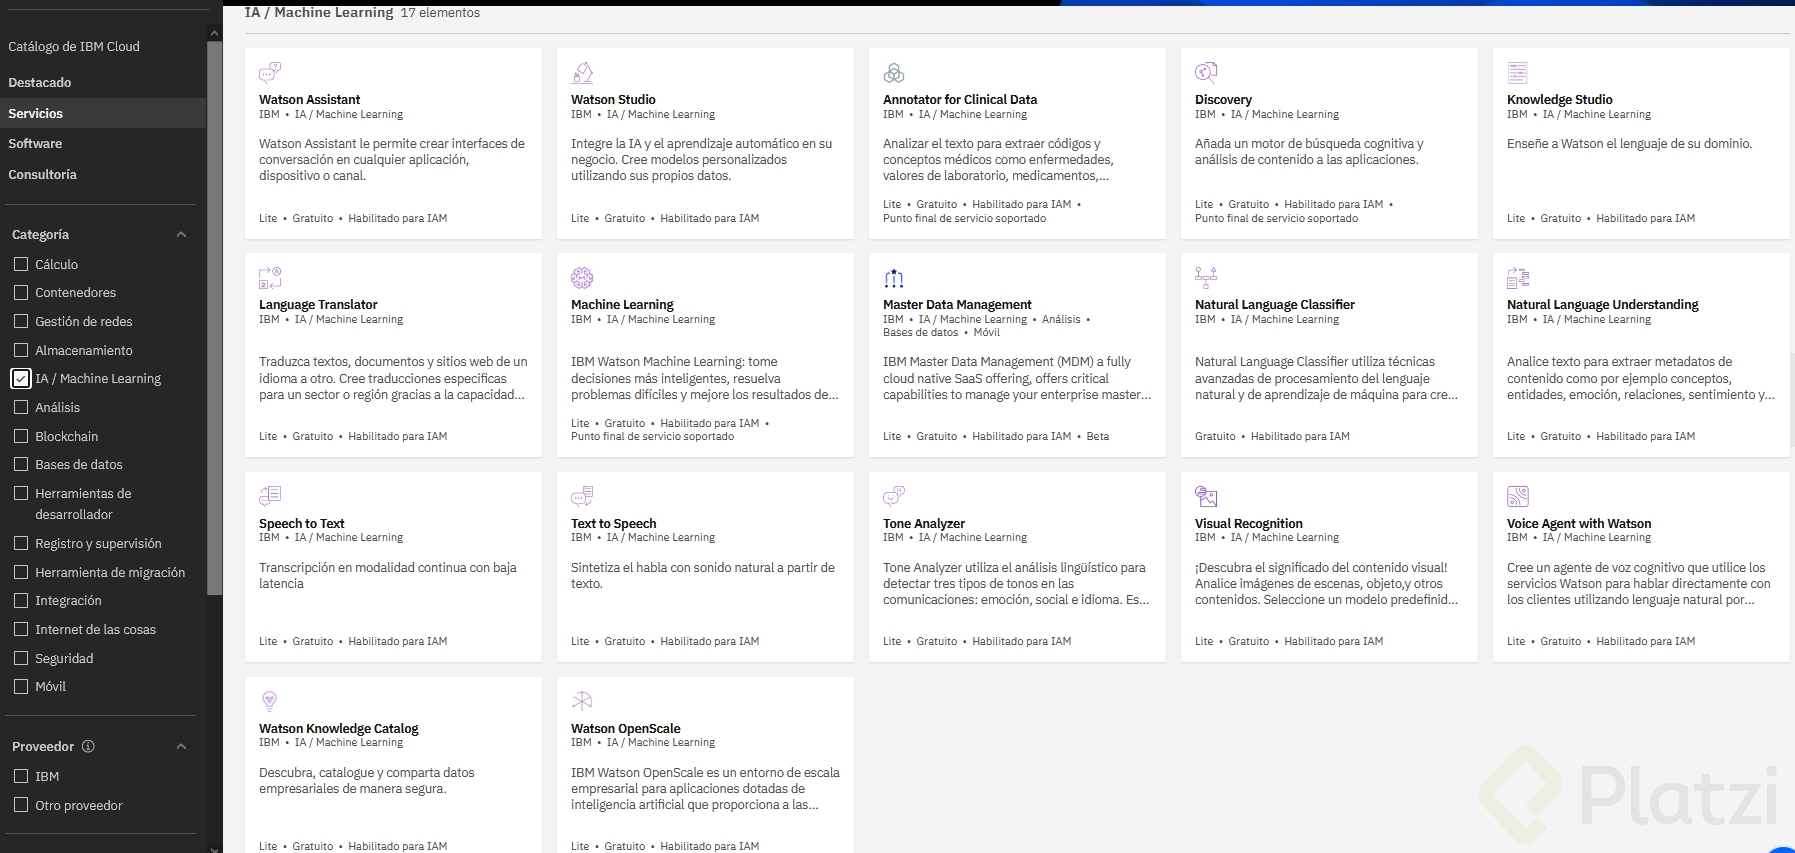Open Catálogo de IBM Cloud heading link
Viewport: 1795px width, 853px height.
74,46
